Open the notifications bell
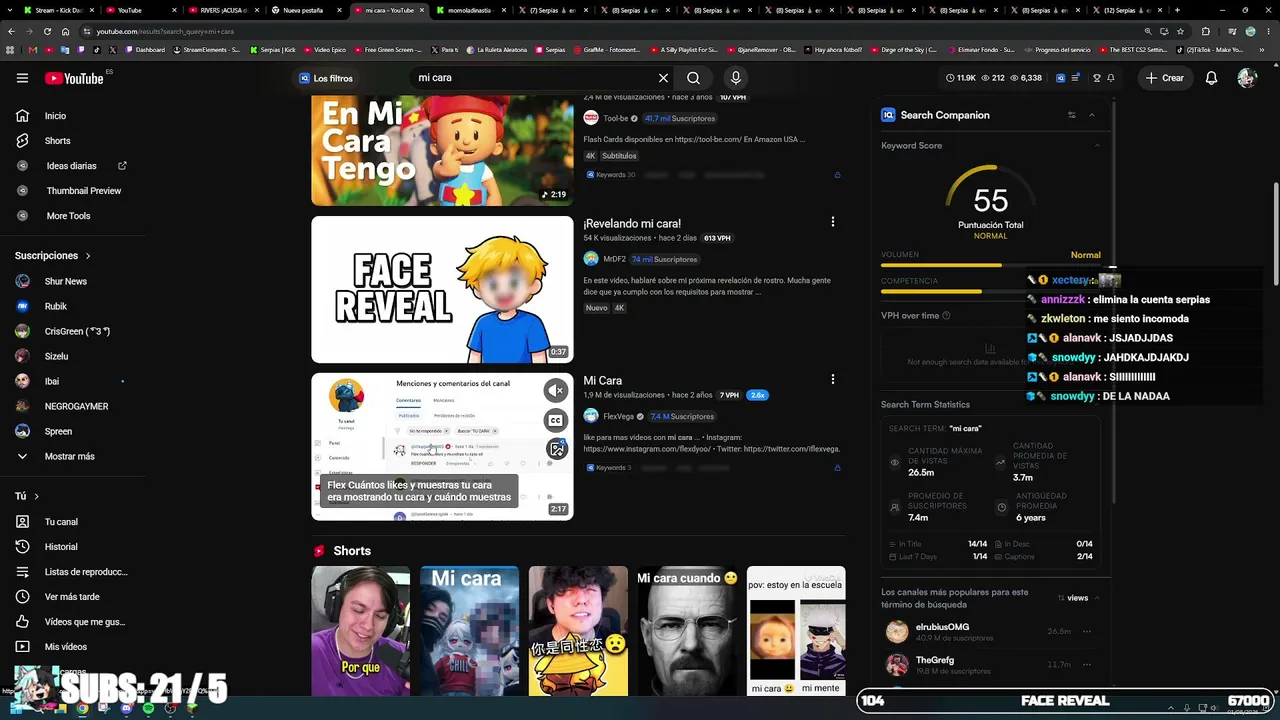Screen dimensions: 1280x720 (1211, 78)
